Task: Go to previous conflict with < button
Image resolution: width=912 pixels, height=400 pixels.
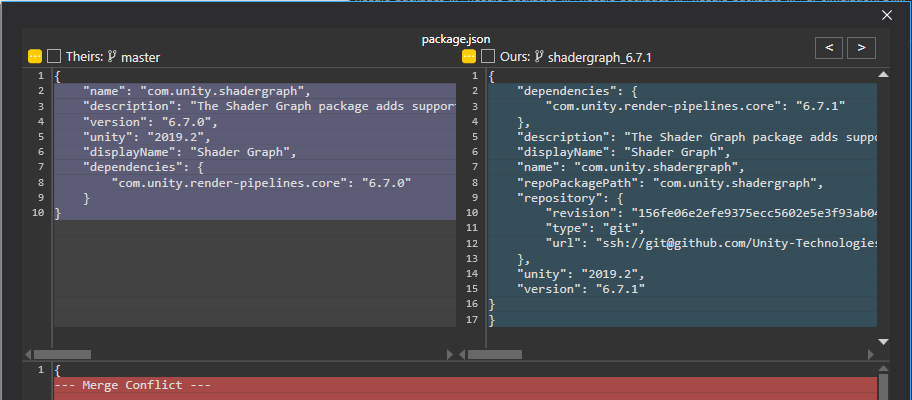Action: pos(829,48)
